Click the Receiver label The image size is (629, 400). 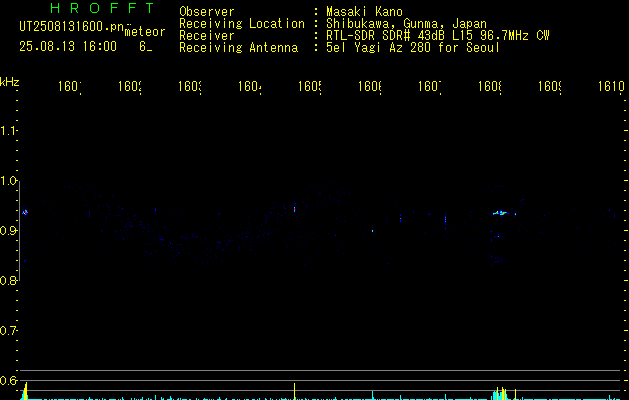tap(207, 36)
